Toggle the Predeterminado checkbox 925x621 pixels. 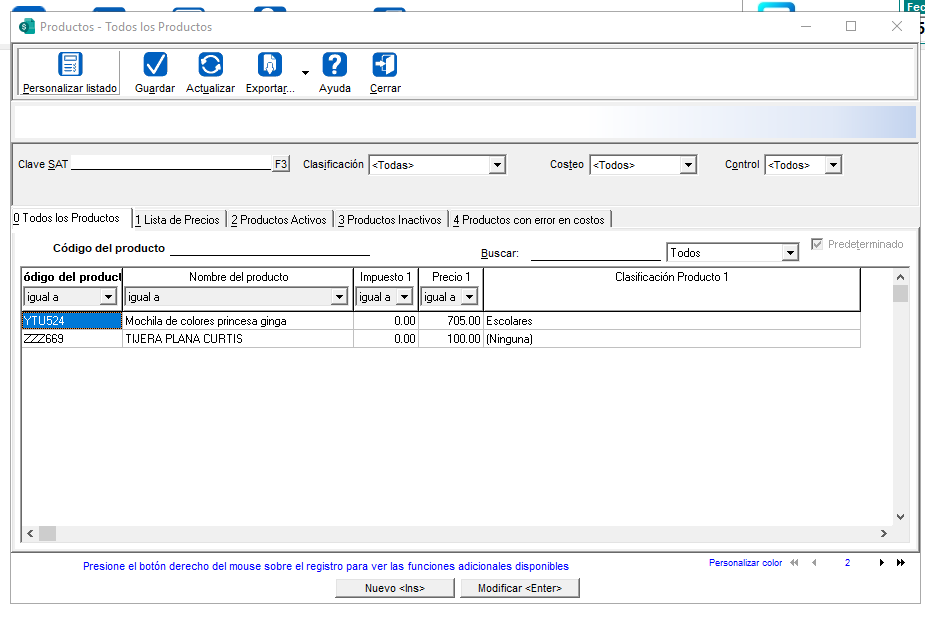coord(817,244)
